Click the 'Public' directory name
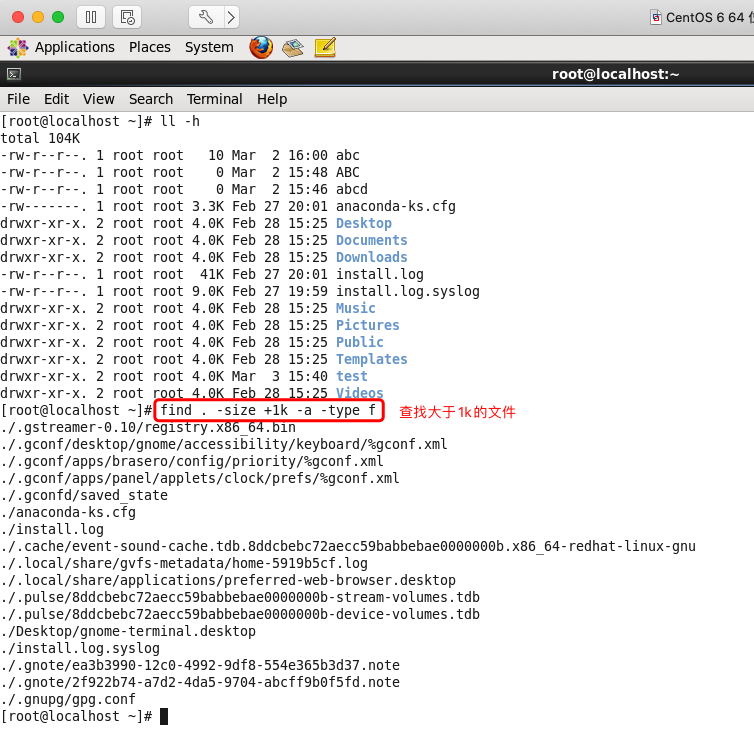754x731 pixels. [359, 342]
